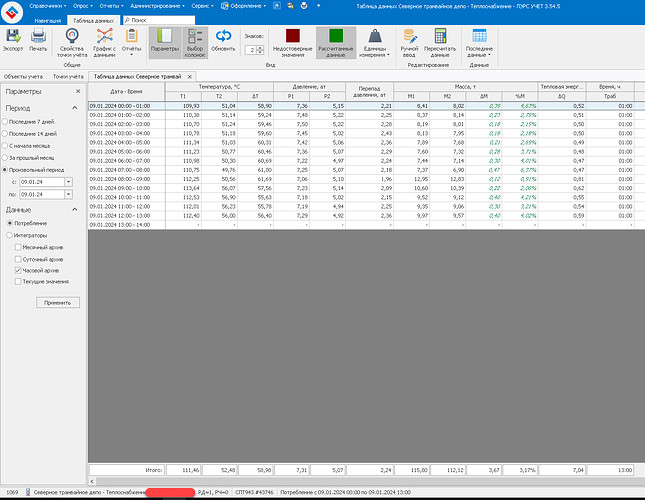Select Интеграторы radio option
This screenshot has height=500, width=645.
point(10,235)
